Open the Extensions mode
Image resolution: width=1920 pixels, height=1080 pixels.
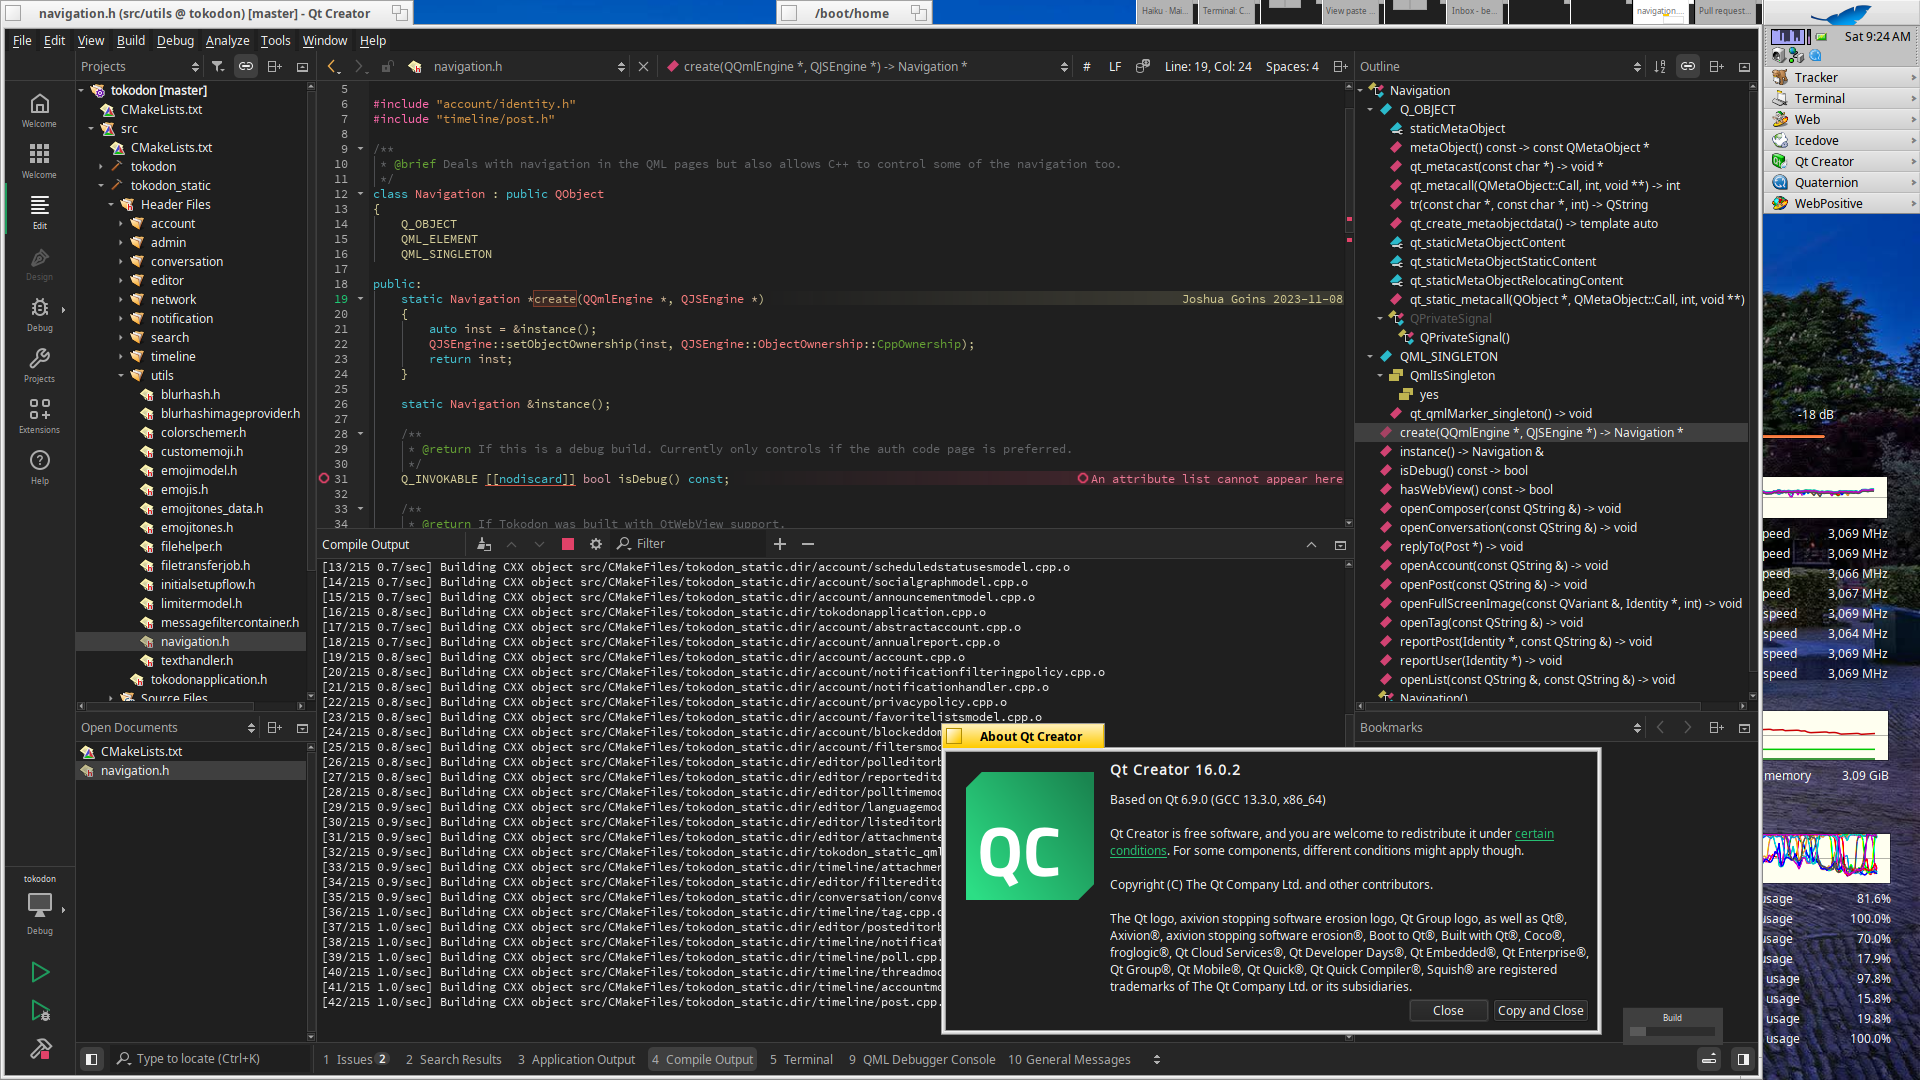click(40, 416)
